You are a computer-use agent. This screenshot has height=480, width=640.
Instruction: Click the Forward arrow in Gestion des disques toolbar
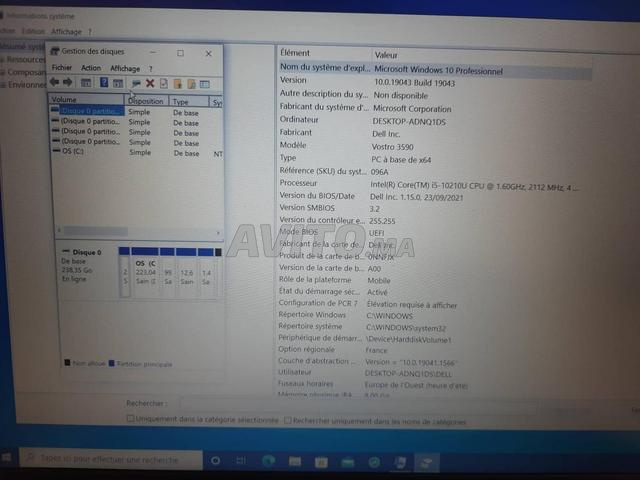(x=68, y=82)
